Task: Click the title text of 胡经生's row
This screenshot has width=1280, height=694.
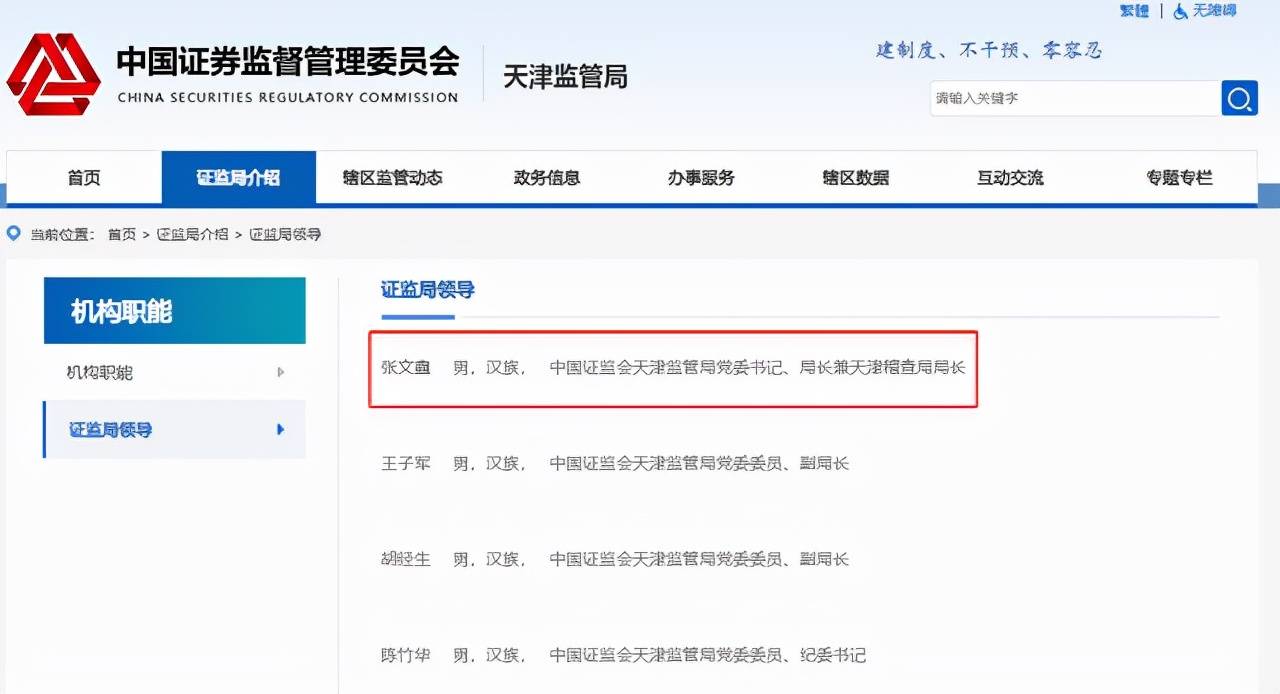Action: point(699,559)
